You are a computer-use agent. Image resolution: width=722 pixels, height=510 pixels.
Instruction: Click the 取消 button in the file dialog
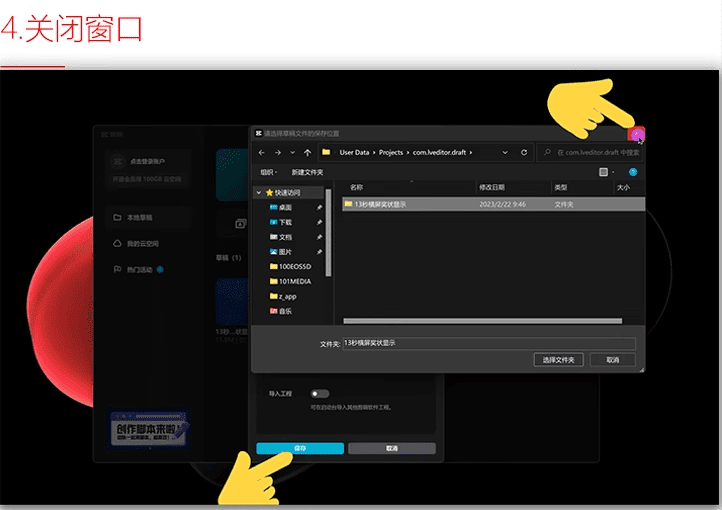click(x=612, y=359)
